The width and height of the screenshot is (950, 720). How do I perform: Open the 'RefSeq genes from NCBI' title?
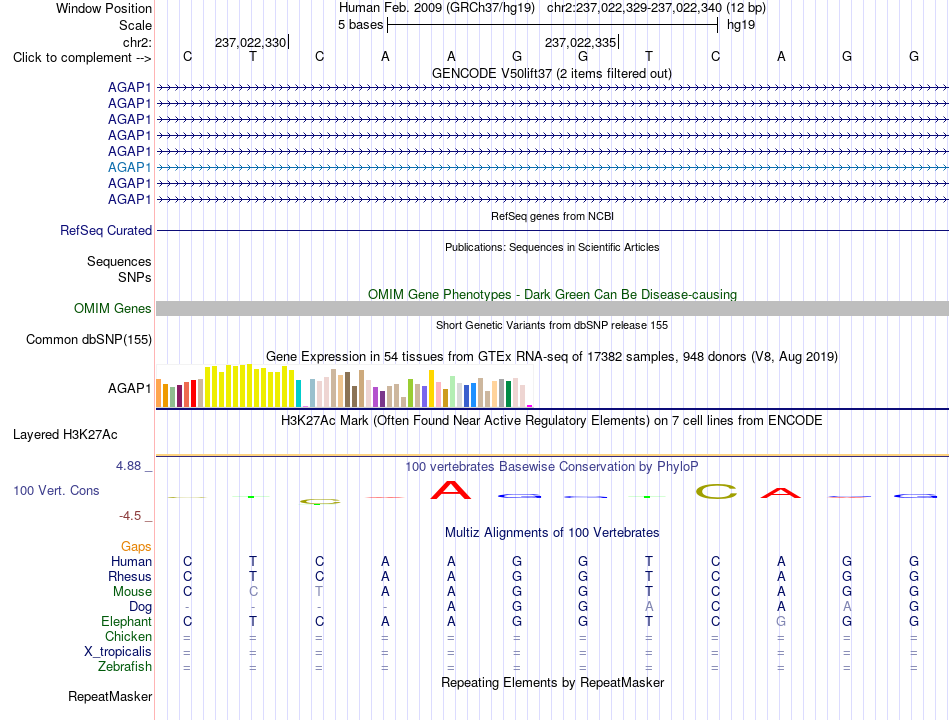click(x=552, y=216)
